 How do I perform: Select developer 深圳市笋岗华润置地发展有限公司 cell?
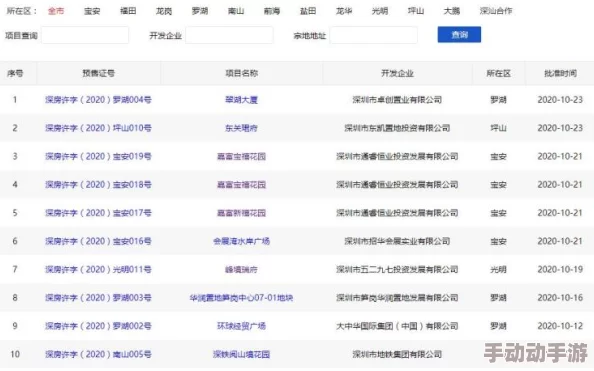[x=397, y=297]
